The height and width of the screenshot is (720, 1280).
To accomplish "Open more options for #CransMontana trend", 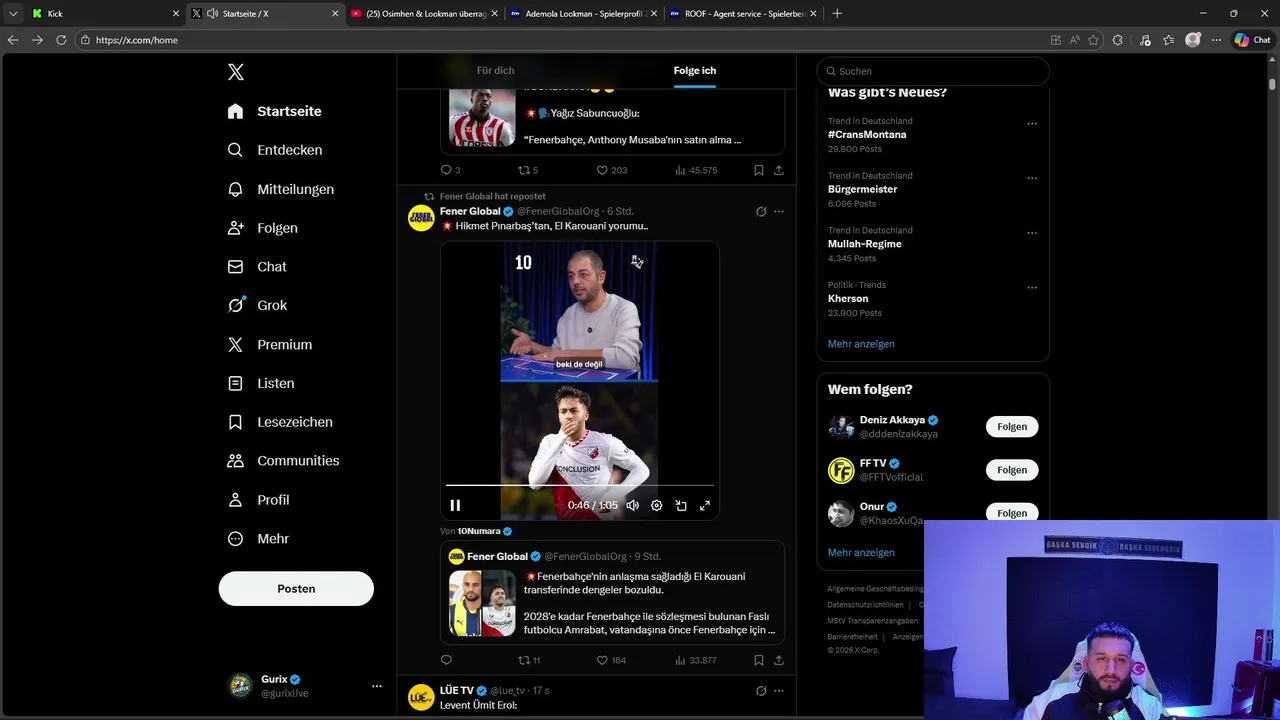I will coord(1032,124).
